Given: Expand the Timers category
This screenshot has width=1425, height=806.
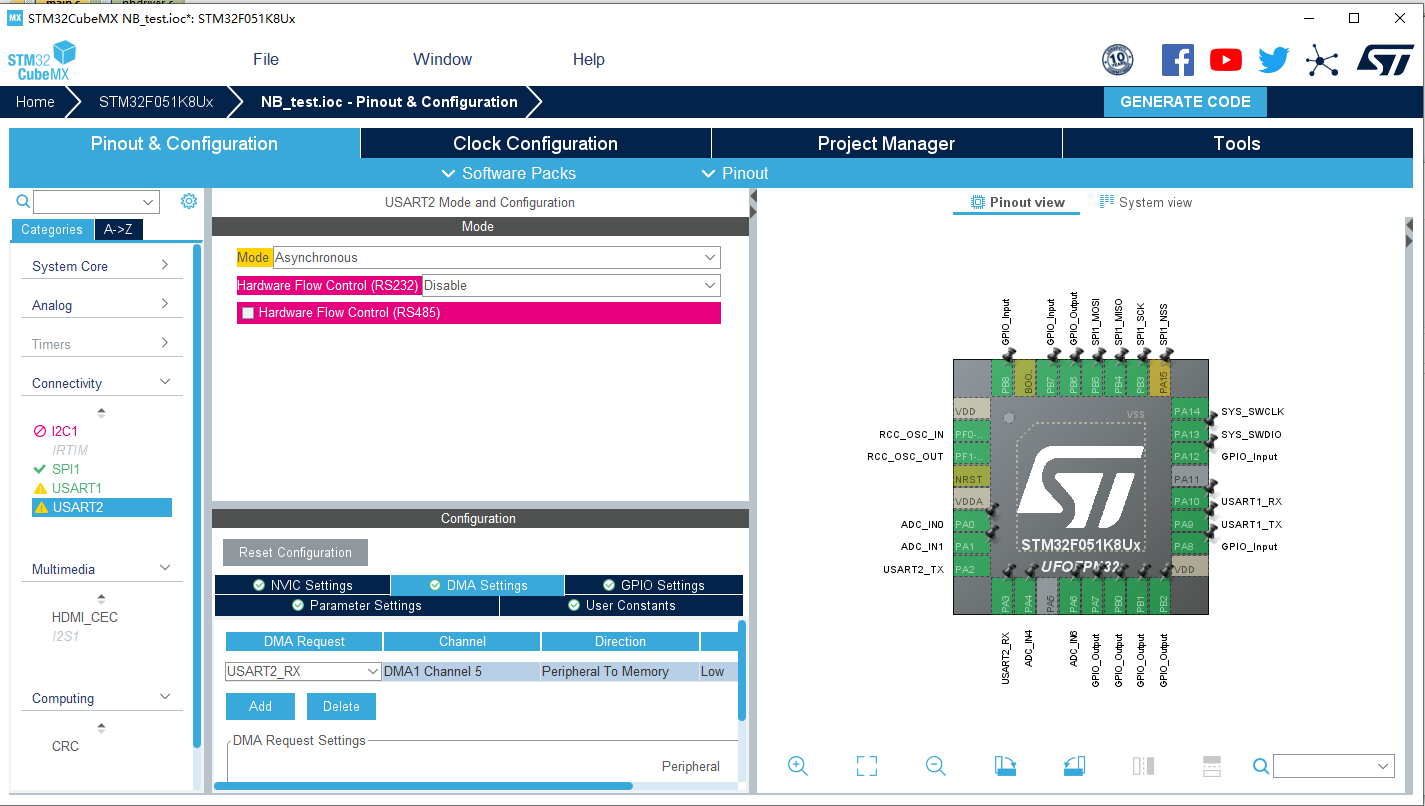Looking at the screenshot, I should [102, 344].
